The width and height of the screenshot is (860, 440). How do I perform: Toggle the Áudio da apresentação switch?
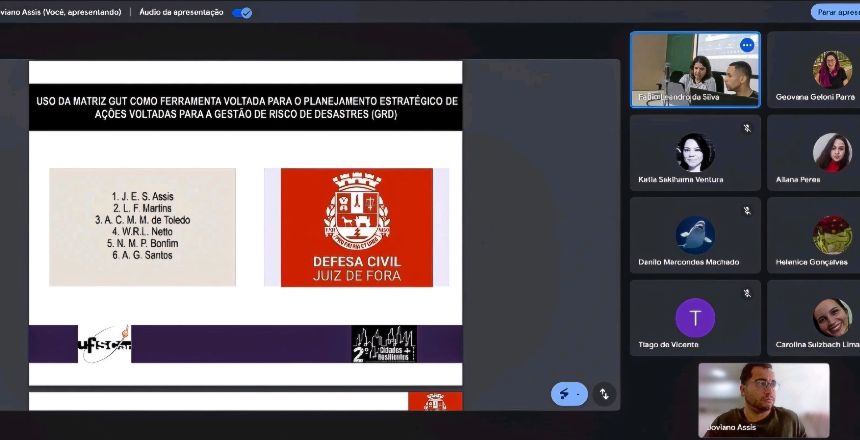242,13
